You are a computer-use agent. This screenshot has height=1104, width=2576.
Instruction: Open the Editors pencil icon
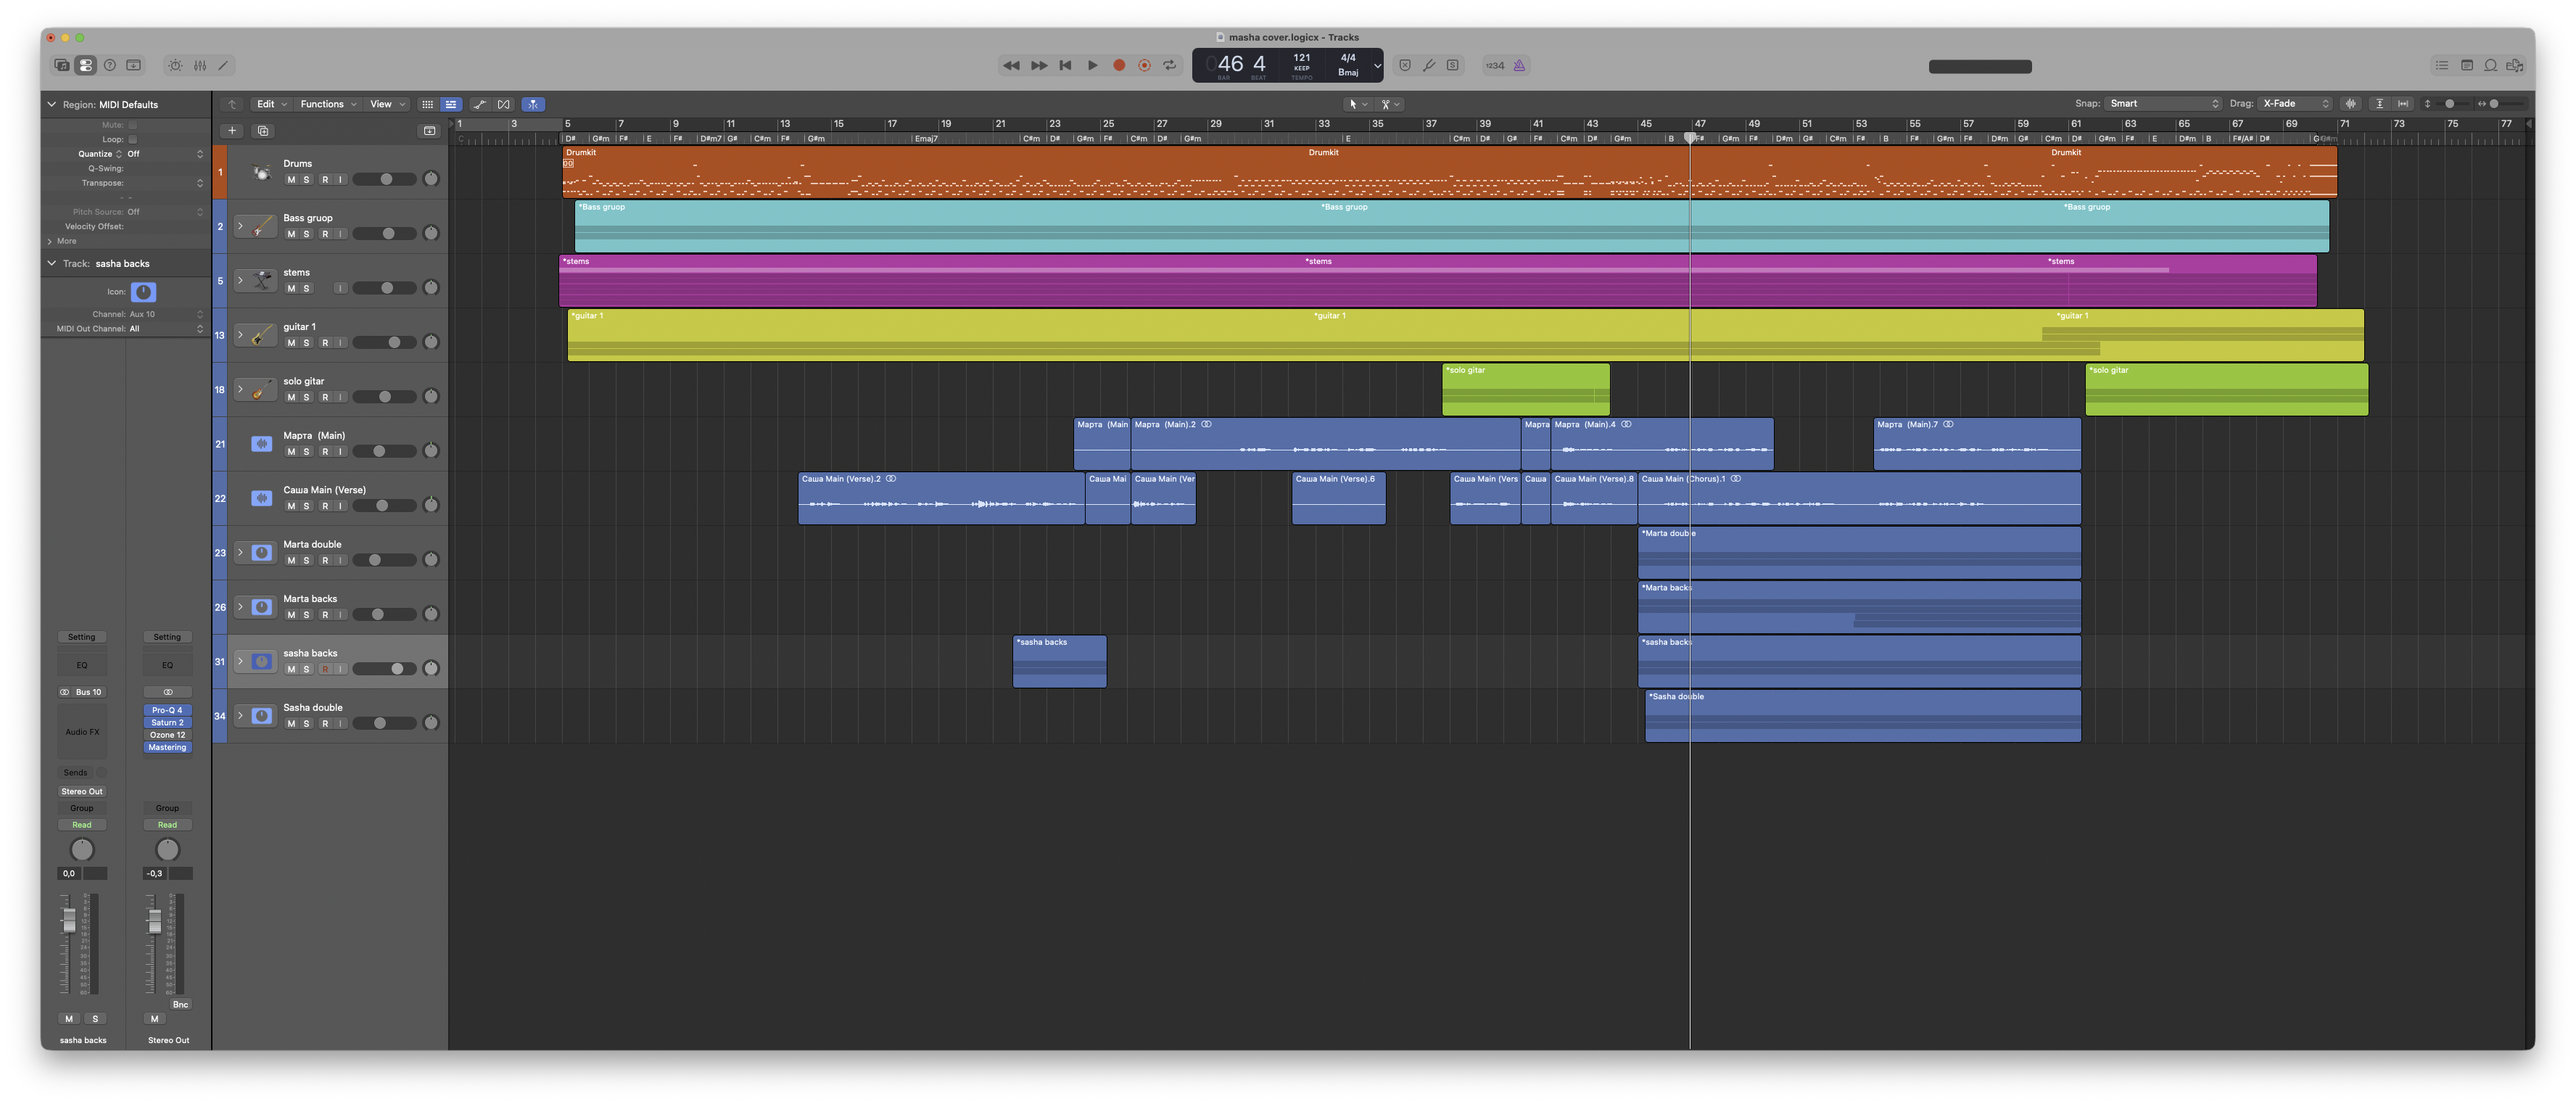[224, 65]
